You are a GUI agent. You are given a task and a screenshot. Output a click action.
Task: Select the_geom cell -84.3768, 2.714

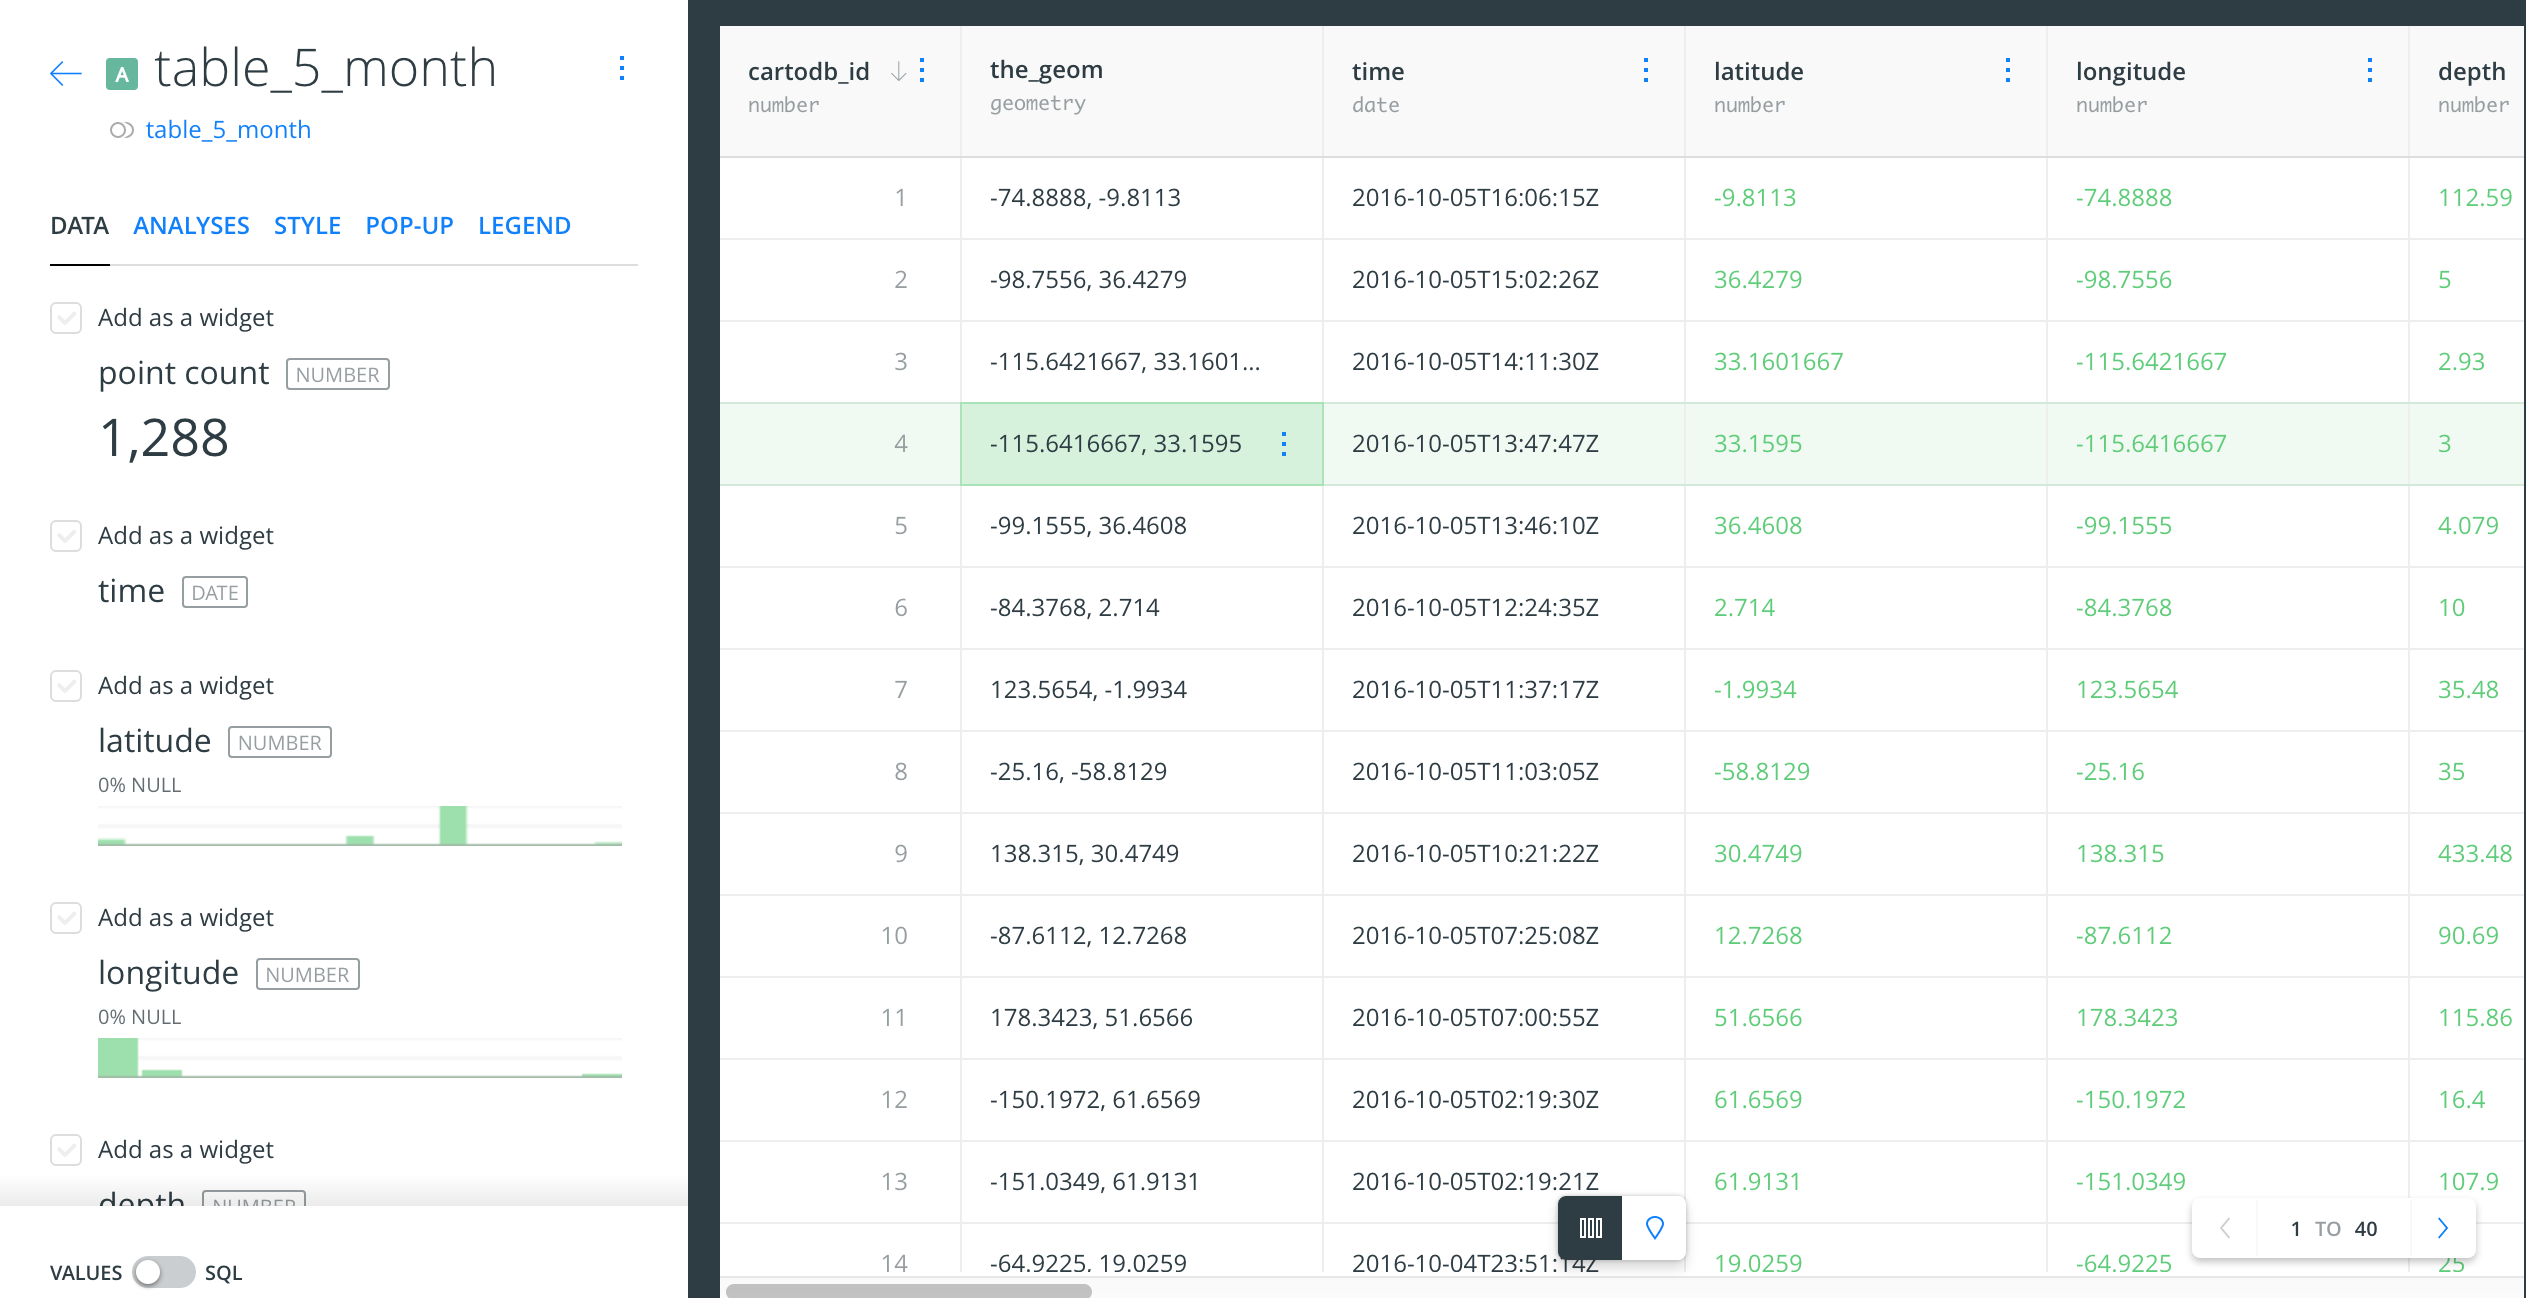(x=1141, y=608)
